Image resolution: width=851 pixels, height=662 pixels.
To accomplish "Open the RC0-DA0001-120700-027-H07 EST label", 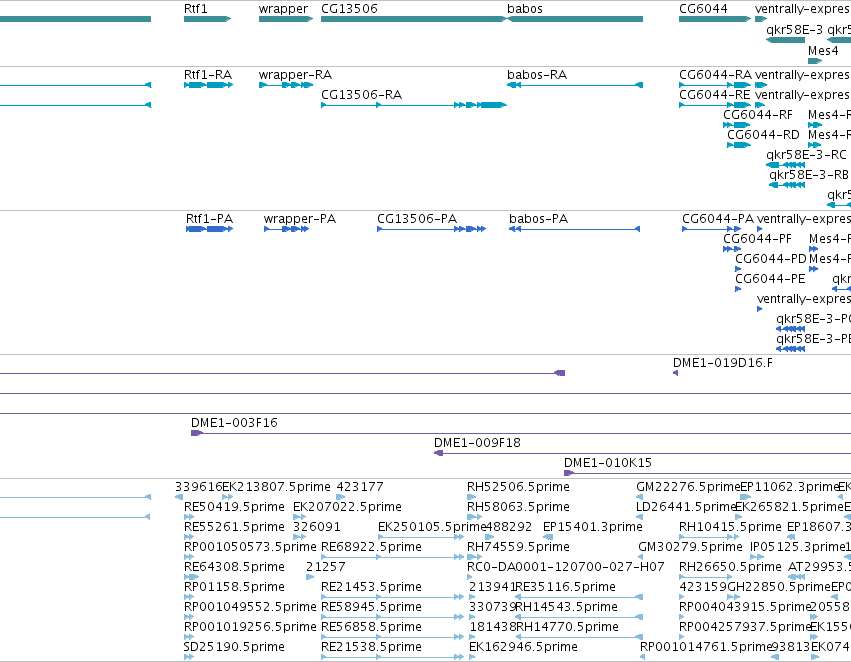I will [x=566, y=568].
